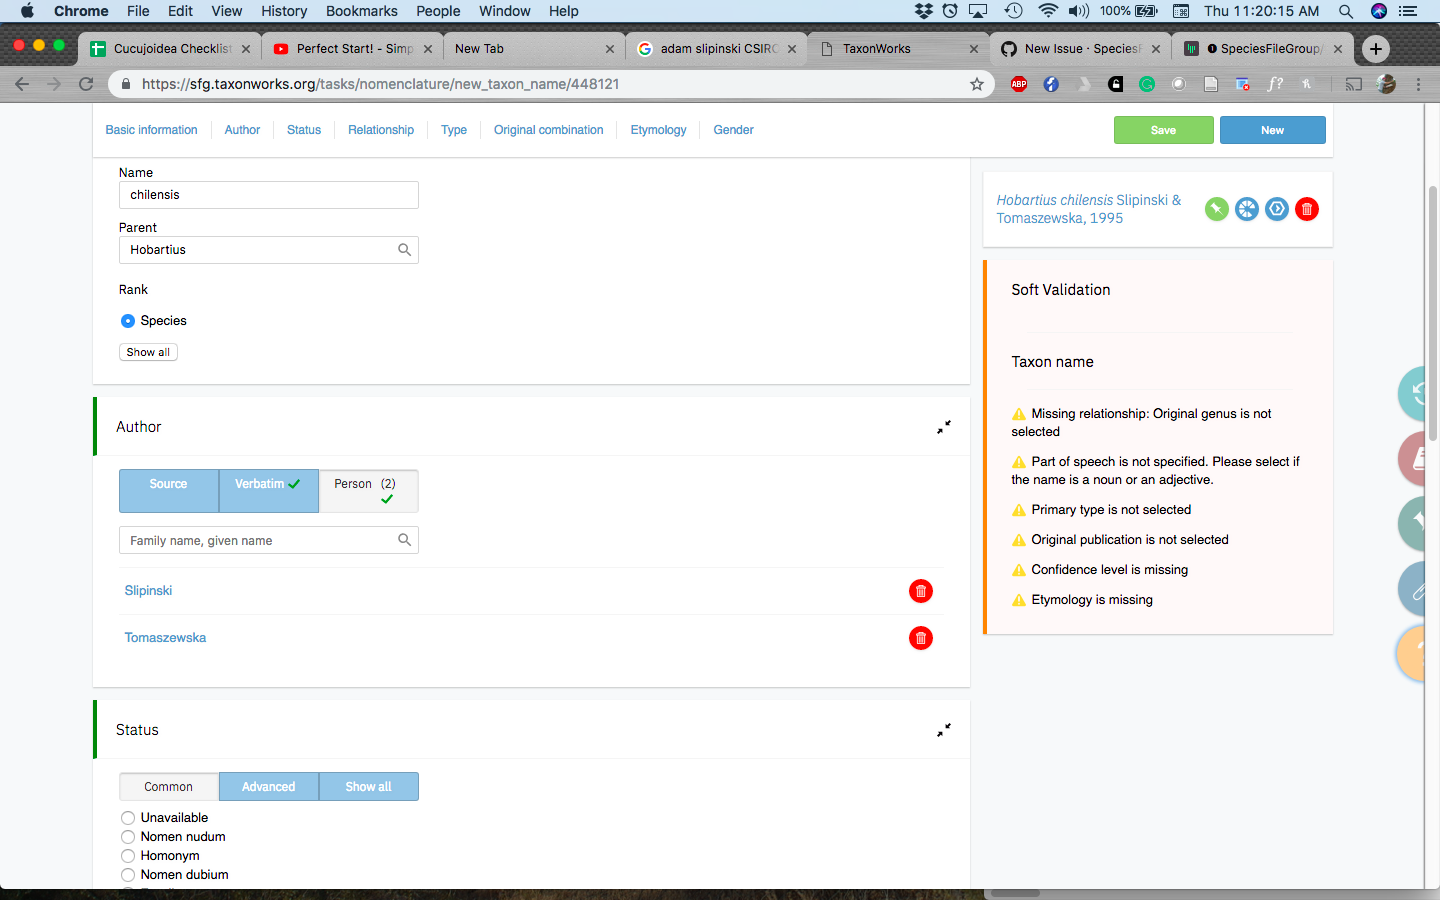Switch to Source author tab

coord(168,491)
